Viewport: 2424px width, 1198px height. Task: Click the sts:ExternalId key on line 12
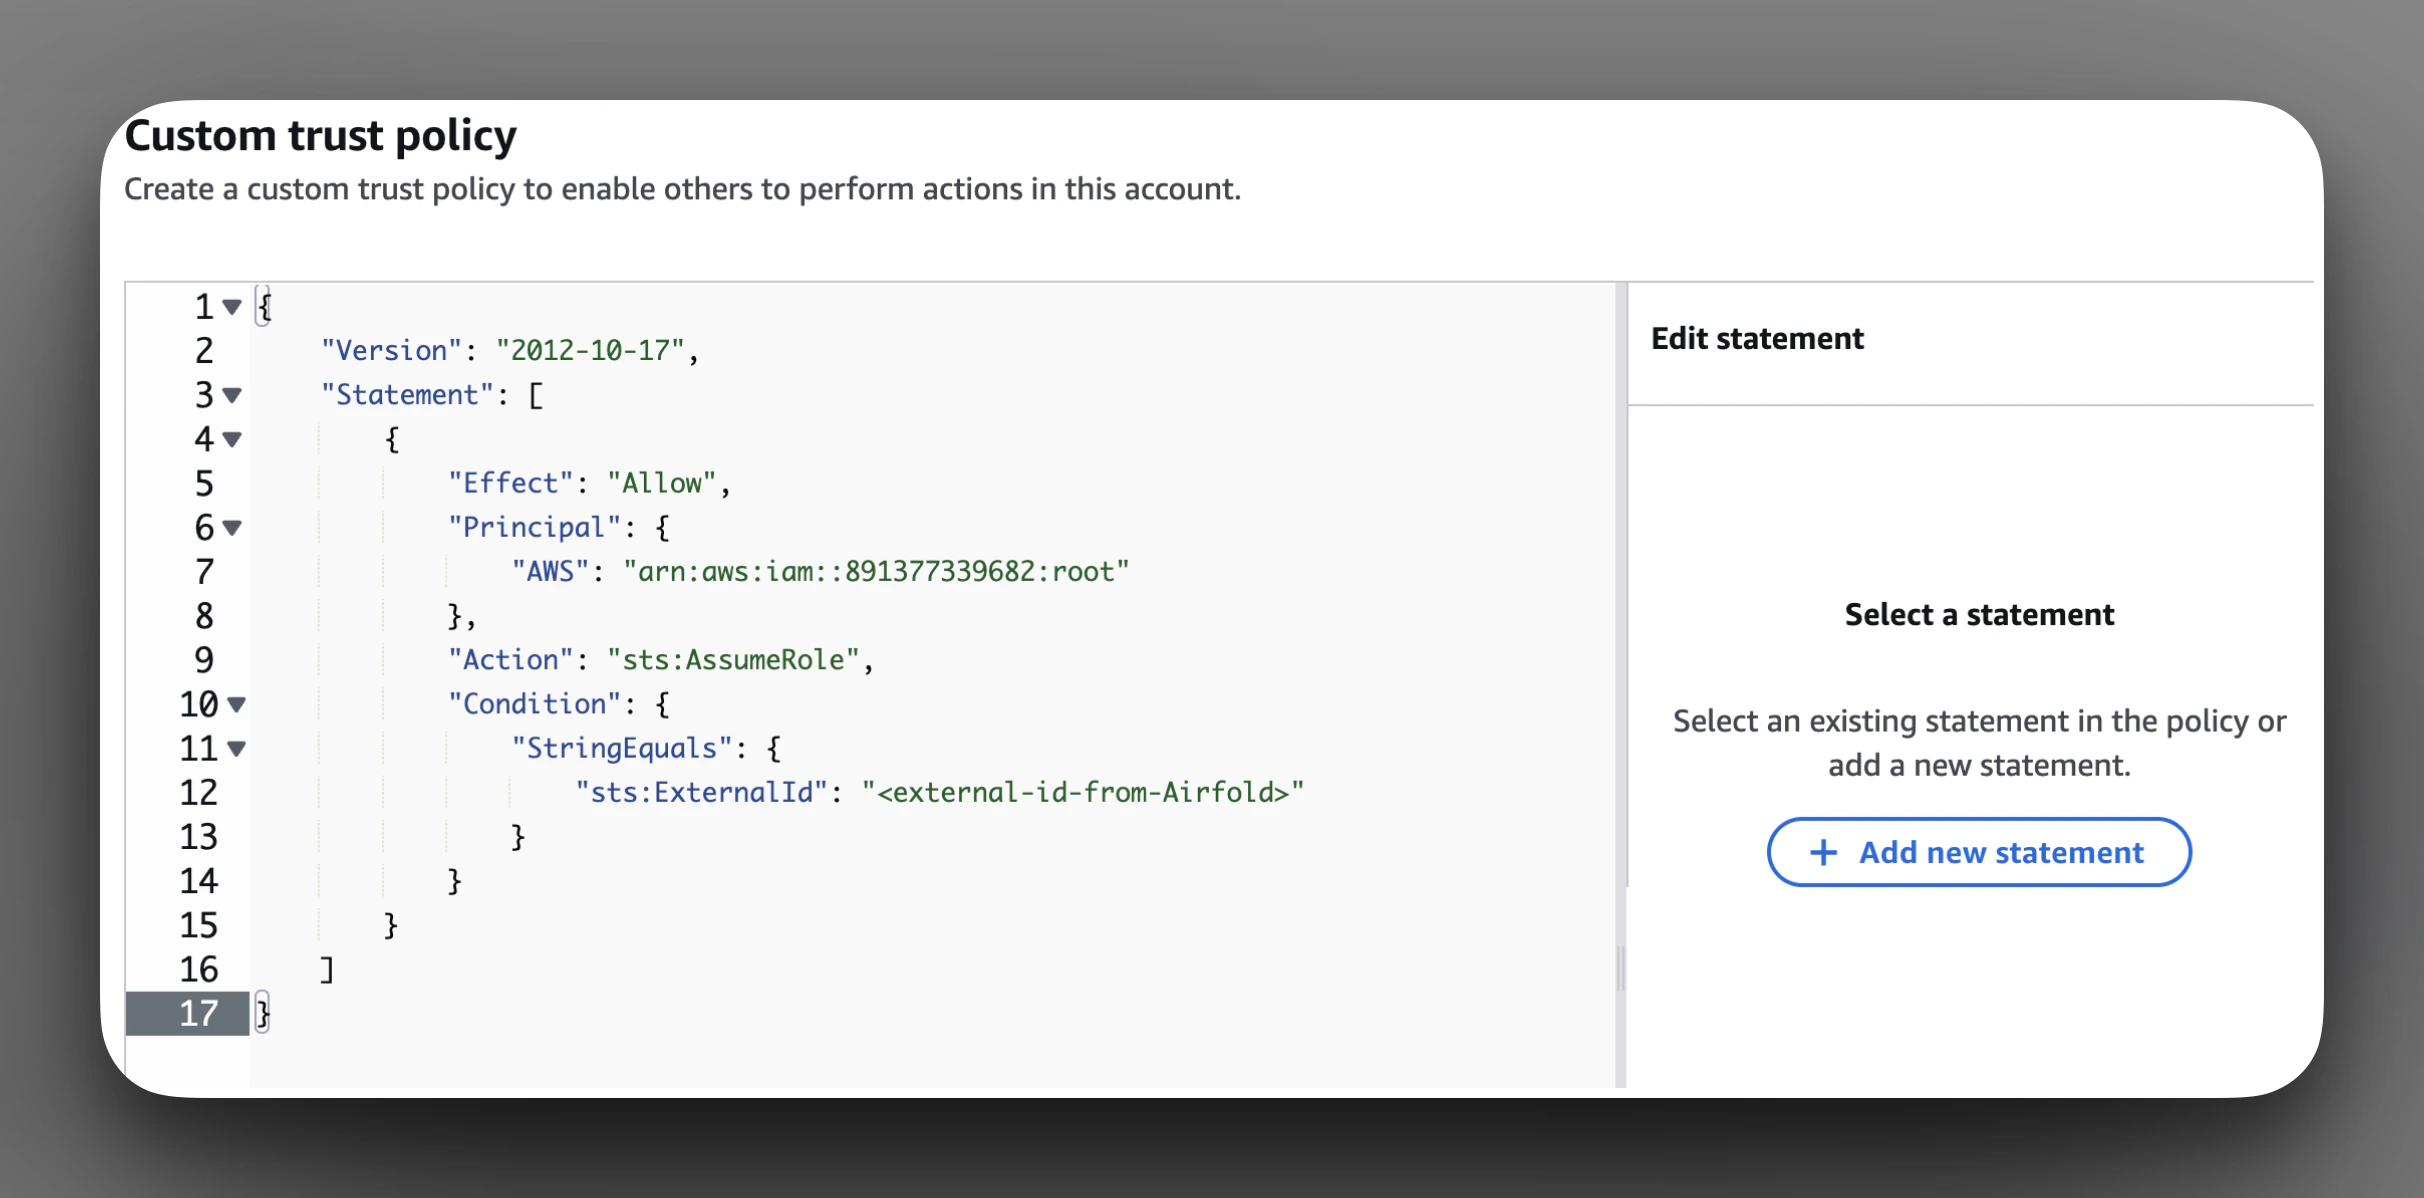[701, 792]
